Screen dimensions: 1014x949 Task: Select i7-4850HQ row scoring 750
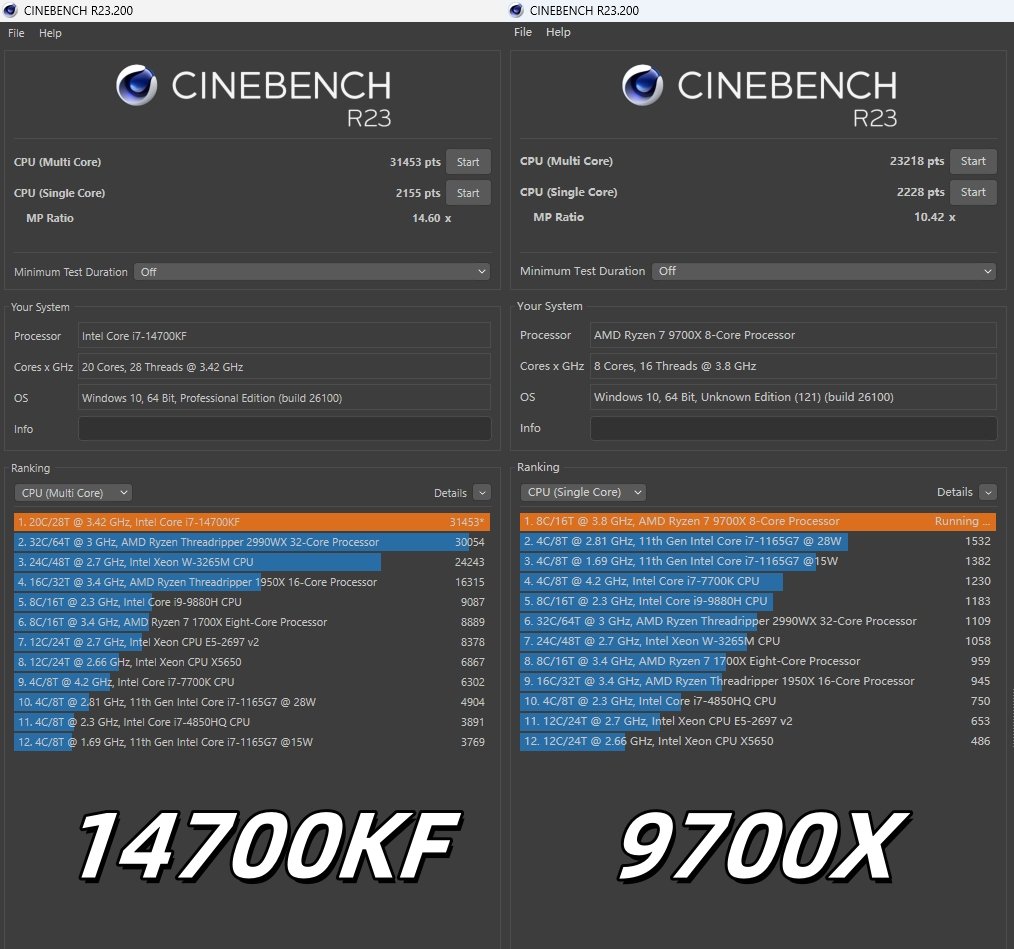coord(758,701)
